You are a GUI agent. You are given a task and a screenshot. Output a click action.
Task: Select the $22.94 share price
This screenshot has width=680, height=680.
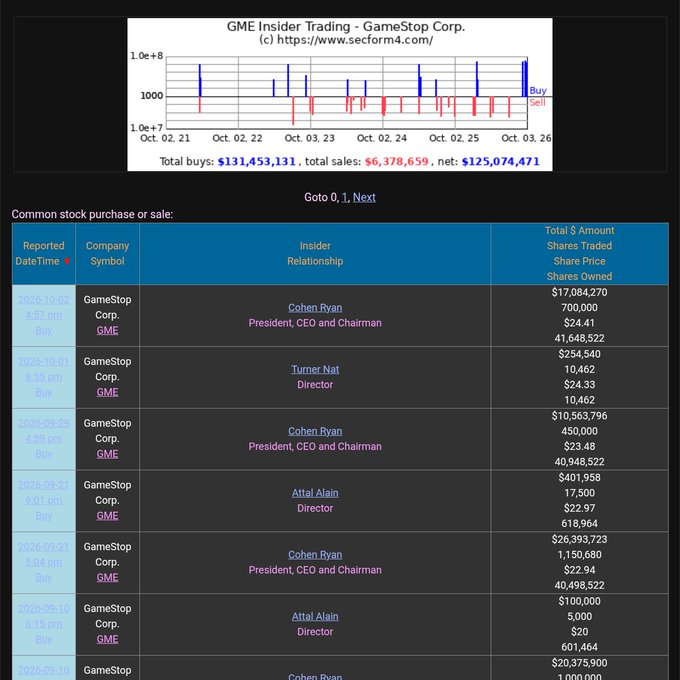tap(579, 570)
